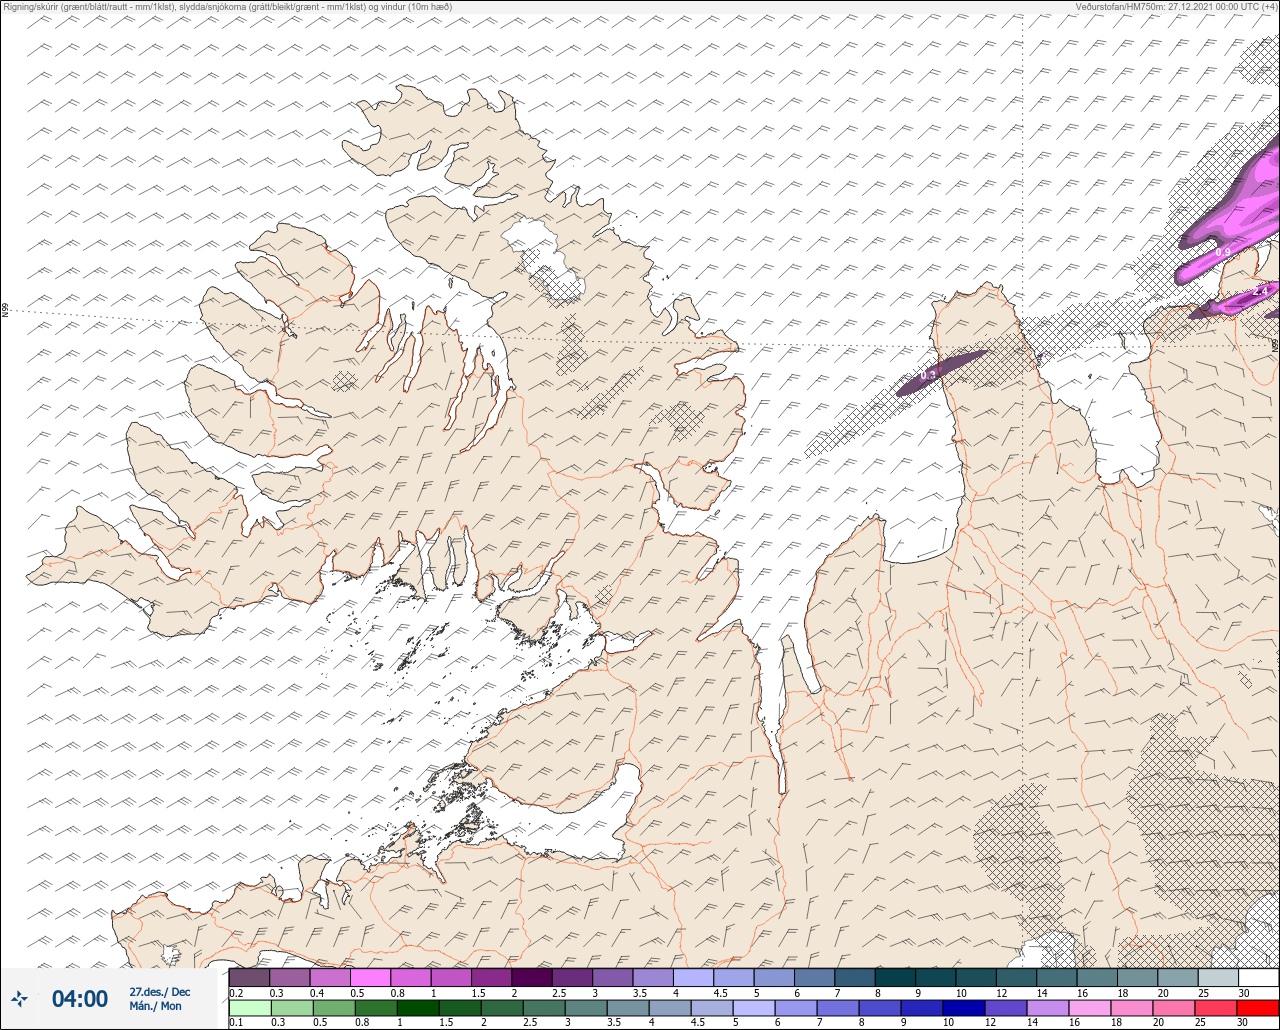1280x1030 pixels.
Task: Select the bright pink top-row swatch at 0.5
Action: [x=370, y=977]
